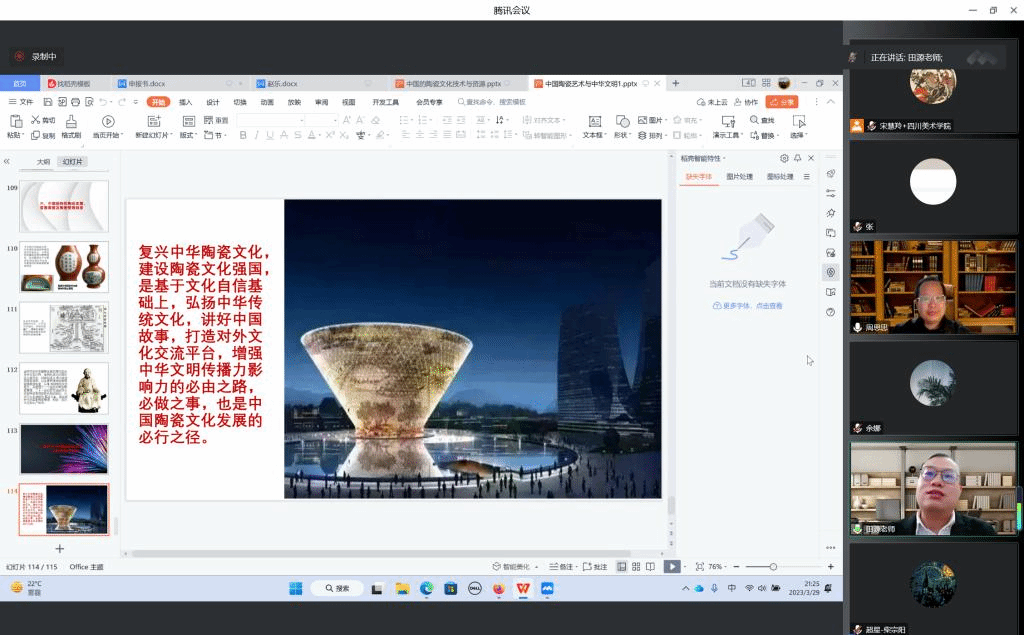Open the font size combo box
This screenshot has width=1024, height=635.
point(321,120)
